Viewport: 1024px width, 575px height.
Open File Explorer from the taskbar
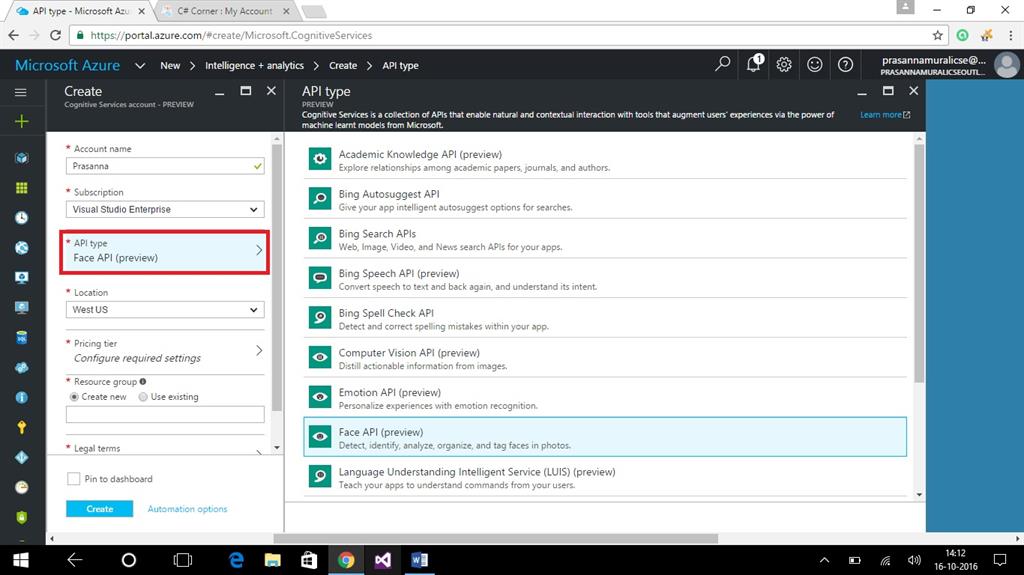click(273, 560)
